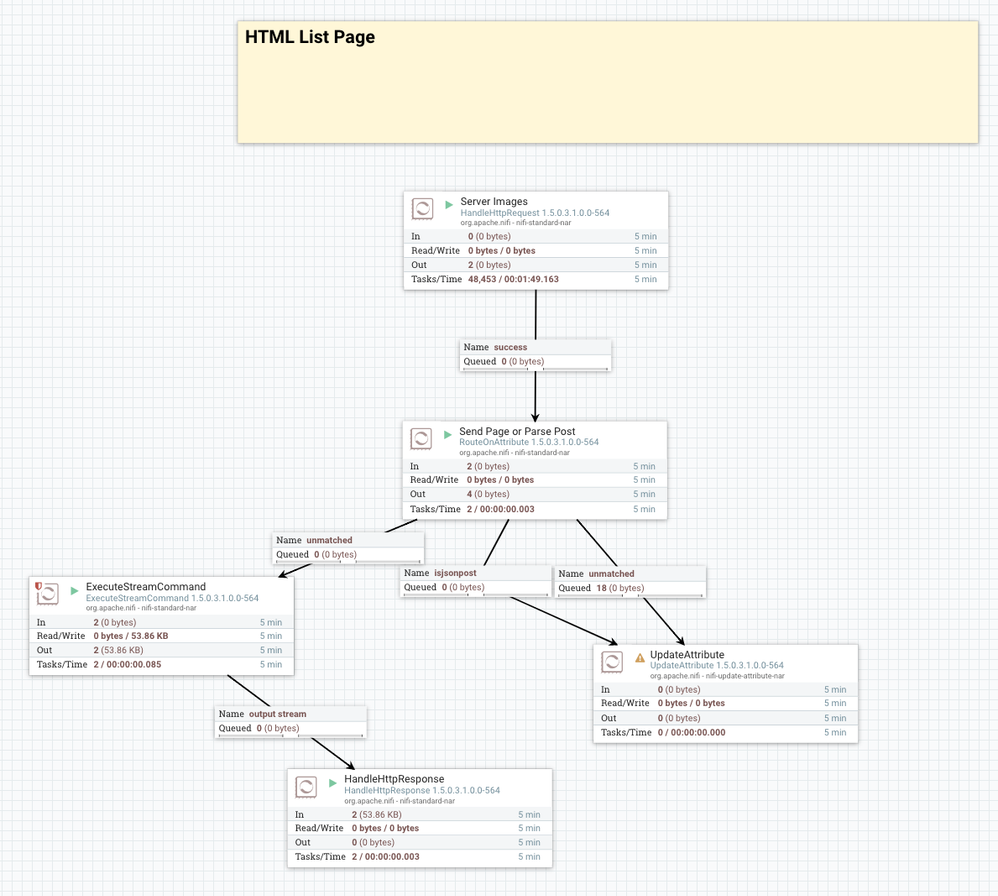Click the green run arrow on HandleHttpResponse
The width and height of the screenshot is (998, 896).
tap(331, 784)
